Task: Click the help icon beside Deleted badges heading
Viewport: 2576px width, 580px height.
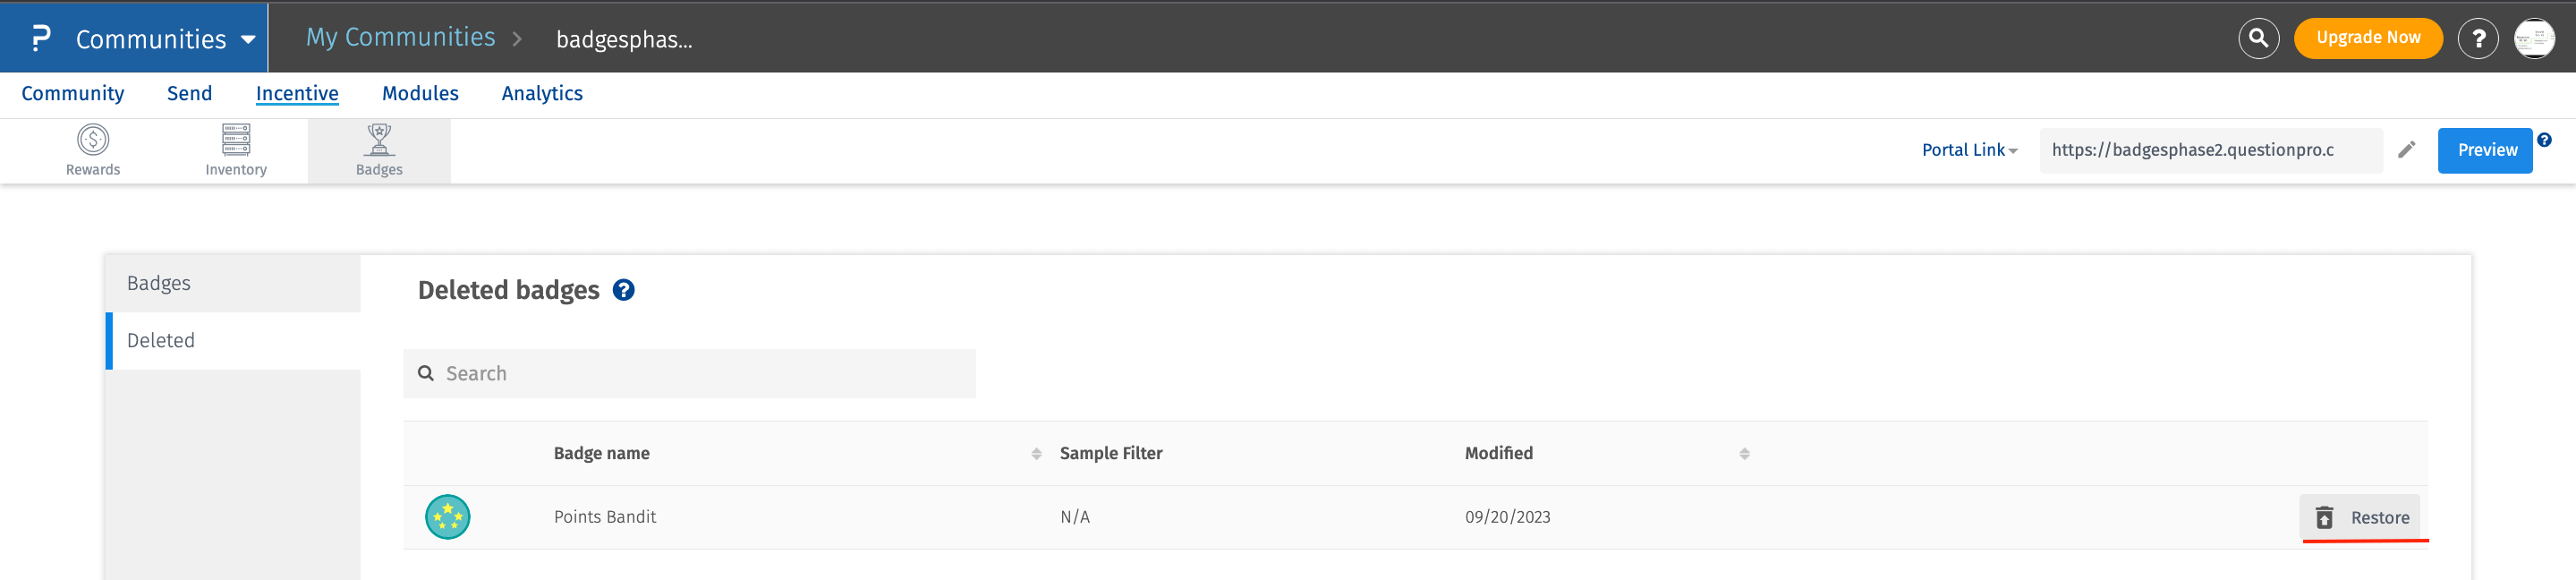Action: tap(623, 291)
